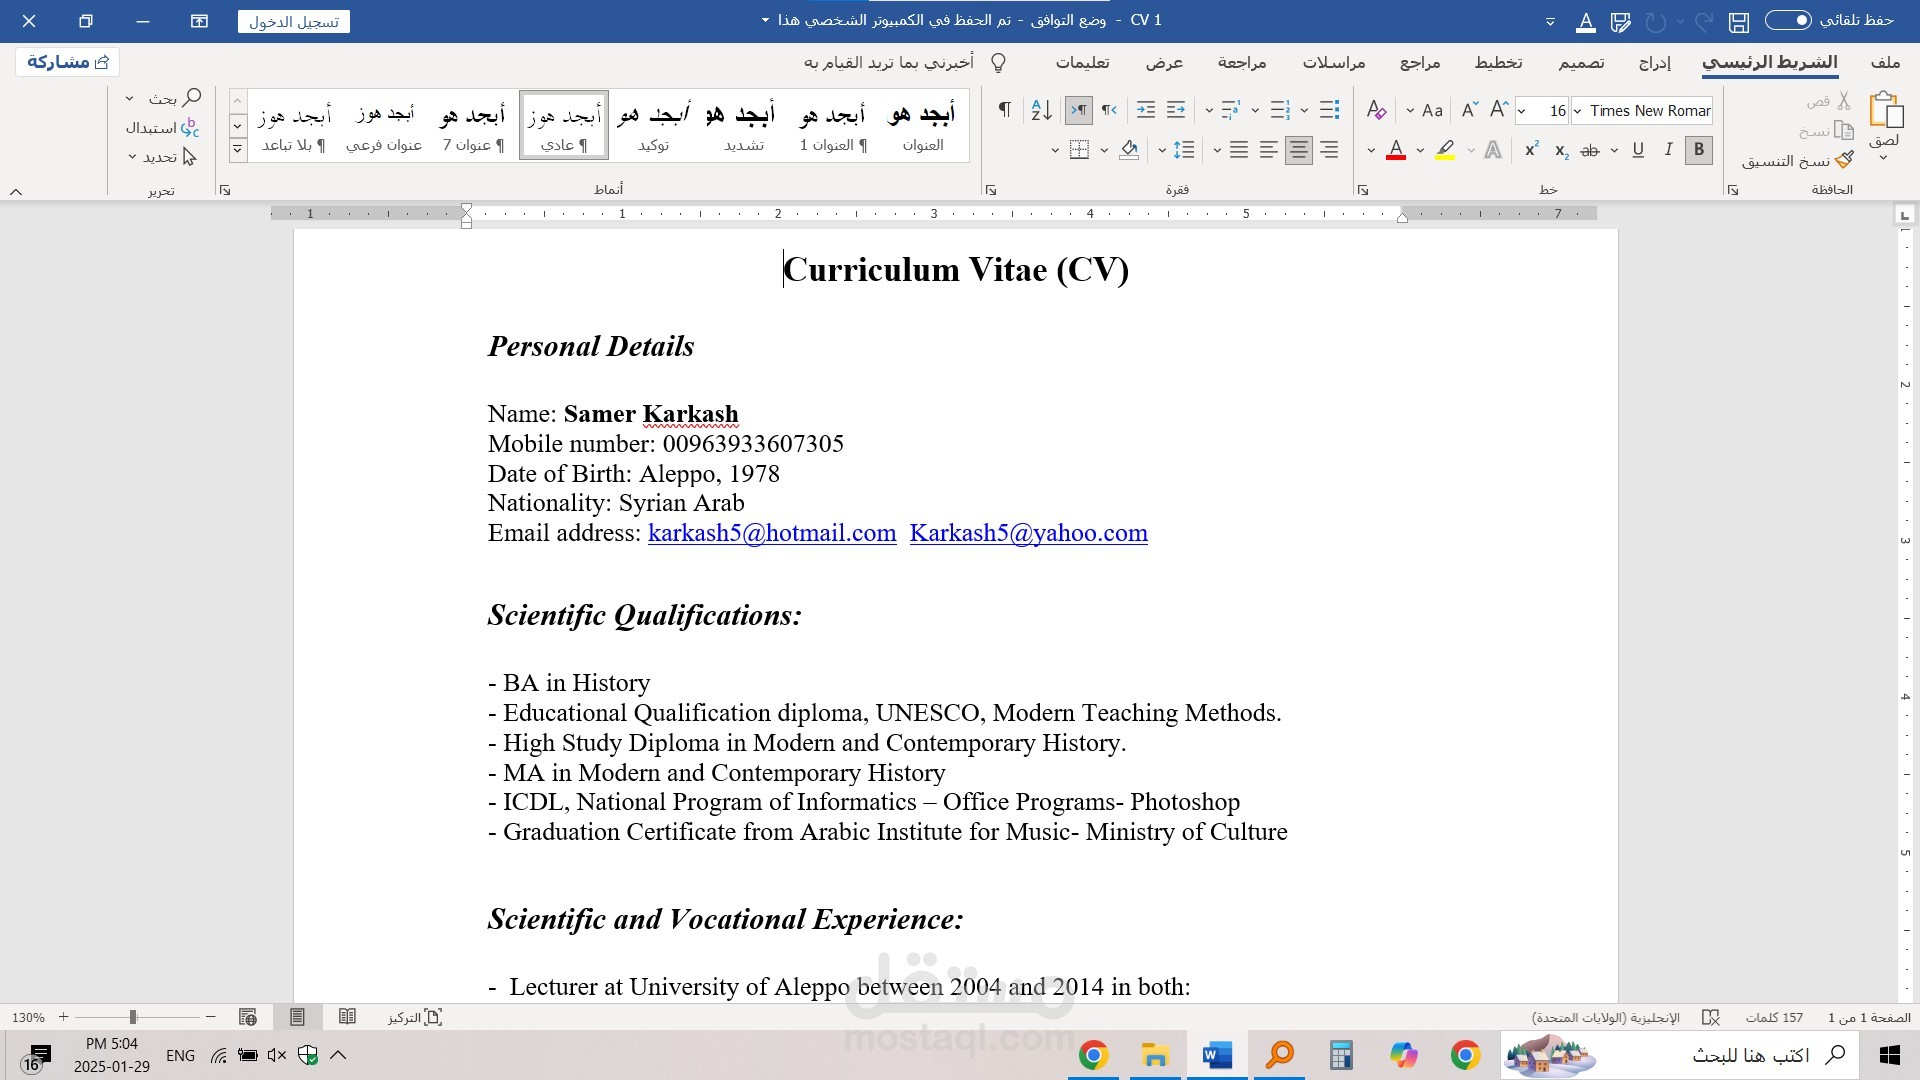The height and width of the screenshot is (1080, 1920).
Task: Open the View tab
Action: point(1164,62)
